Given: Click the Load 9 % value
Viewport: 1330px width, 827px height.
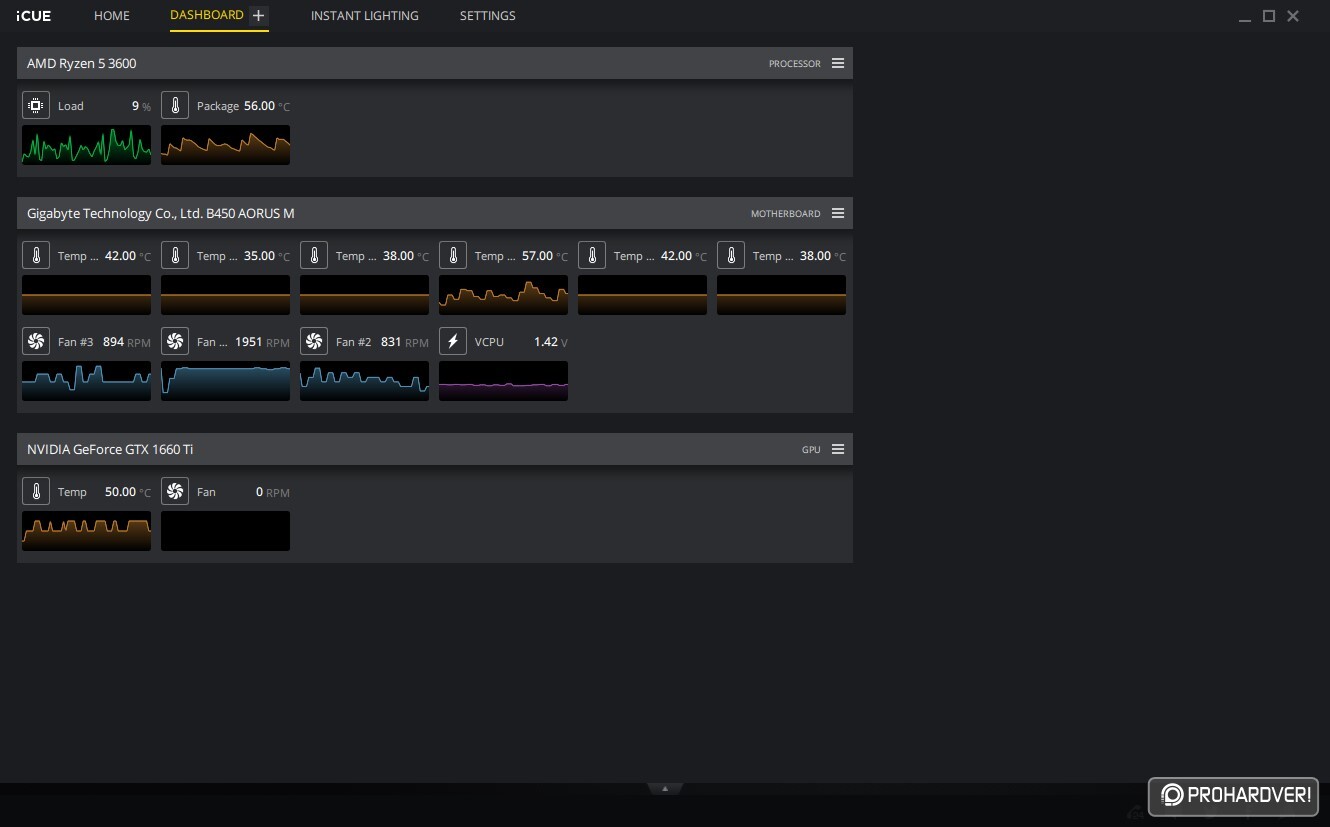Looking at the screenshot, I should point(141,106).
